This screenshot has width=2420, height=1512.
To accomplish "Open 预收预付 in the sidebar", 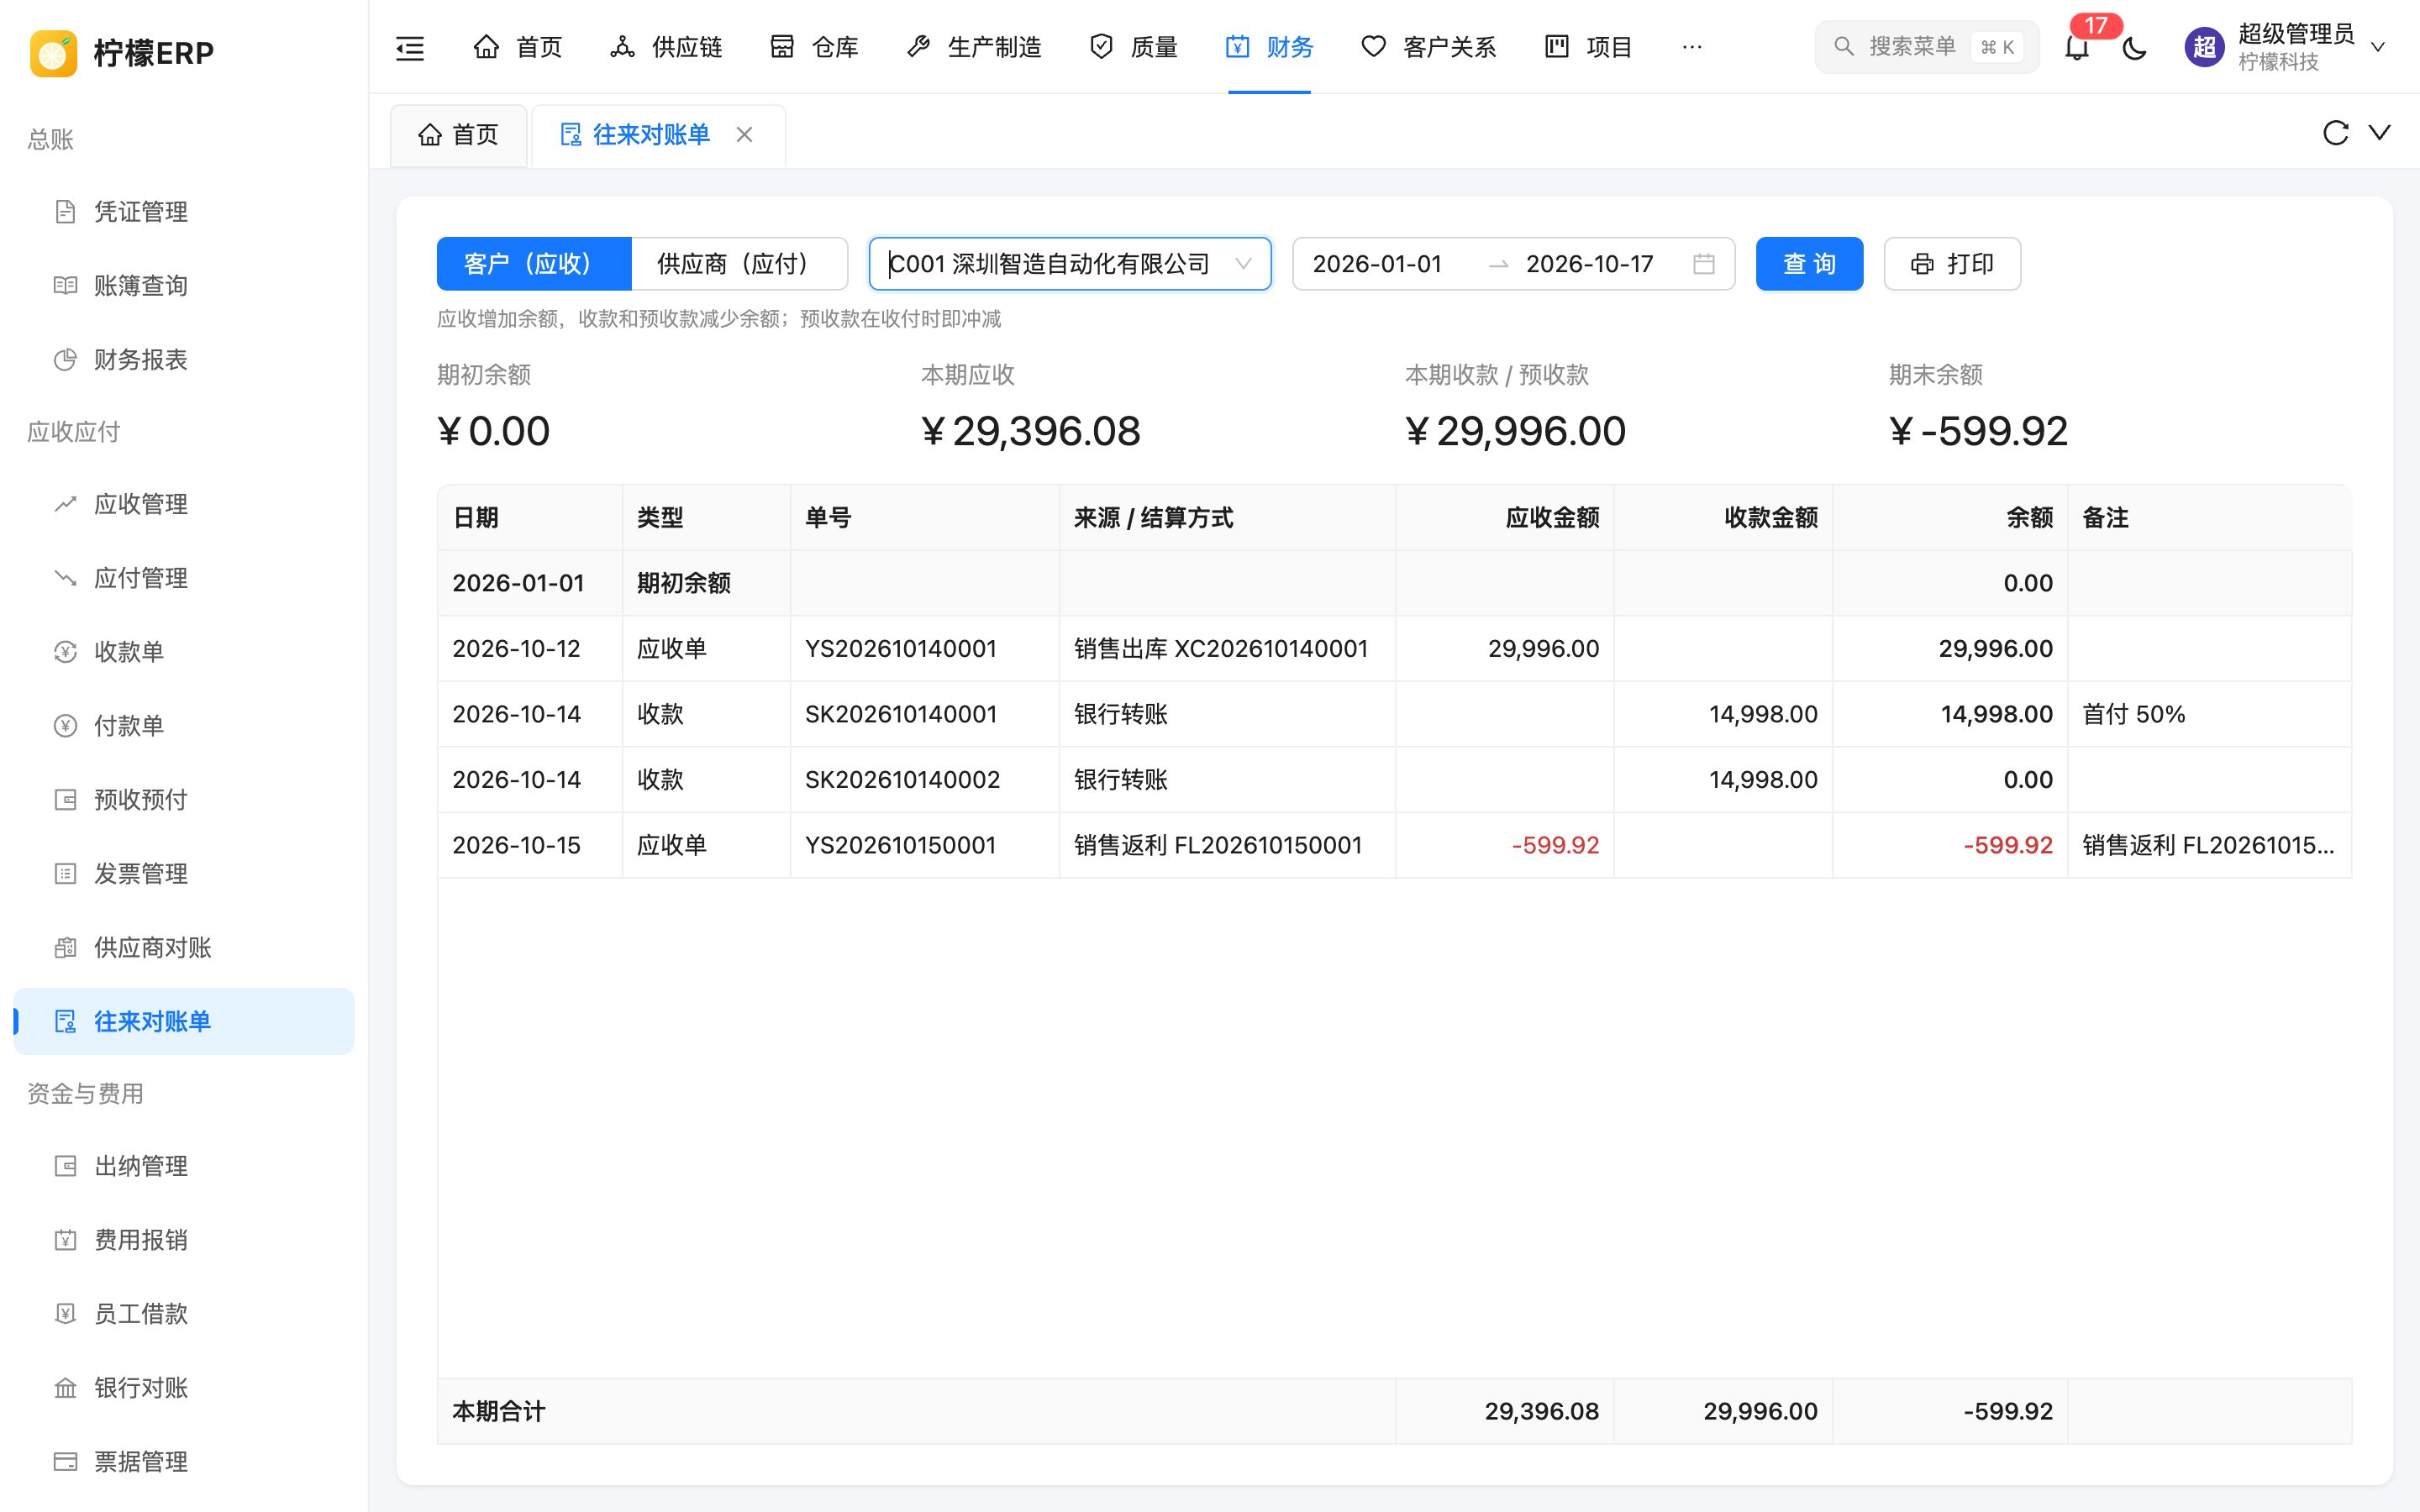I will (184, 800).
